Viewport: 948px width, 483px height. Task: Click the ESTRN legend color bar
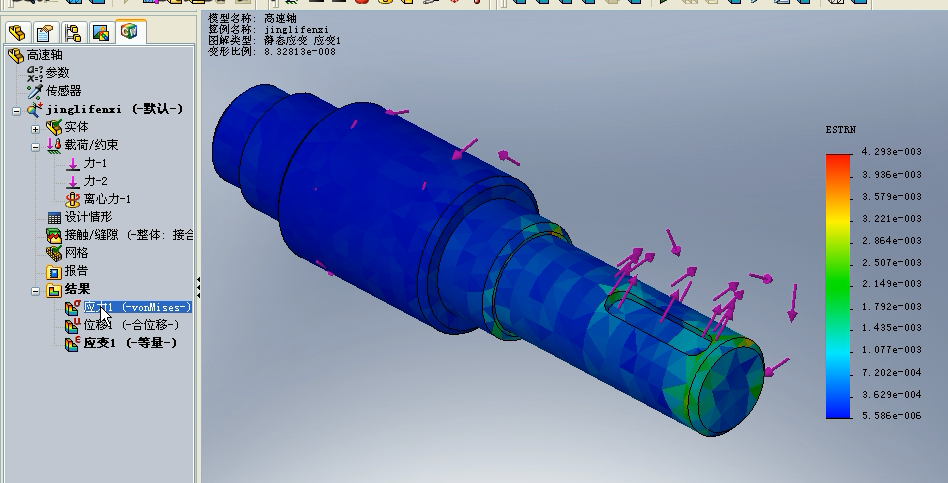point(839,286)
